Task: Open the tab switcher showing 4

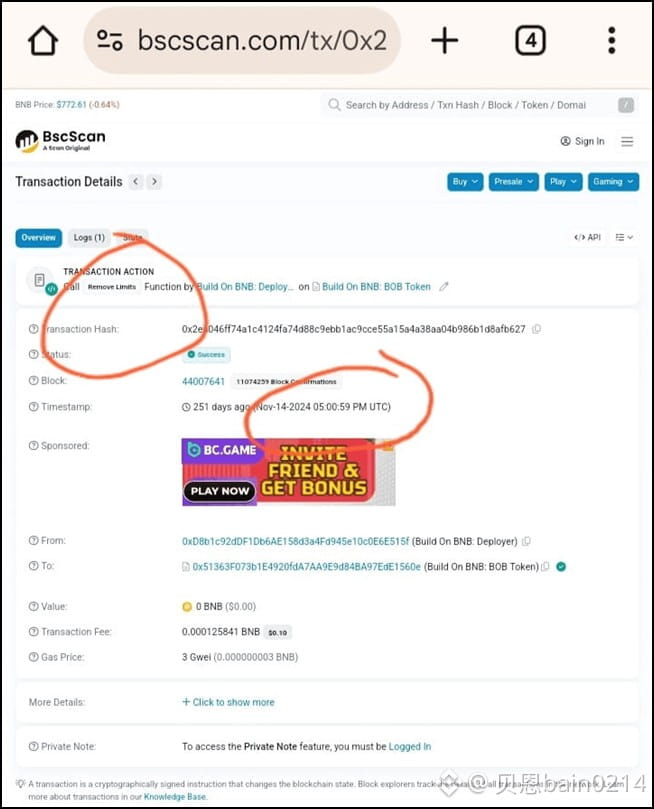Action: pyautogui.click(x=530, y=40)
